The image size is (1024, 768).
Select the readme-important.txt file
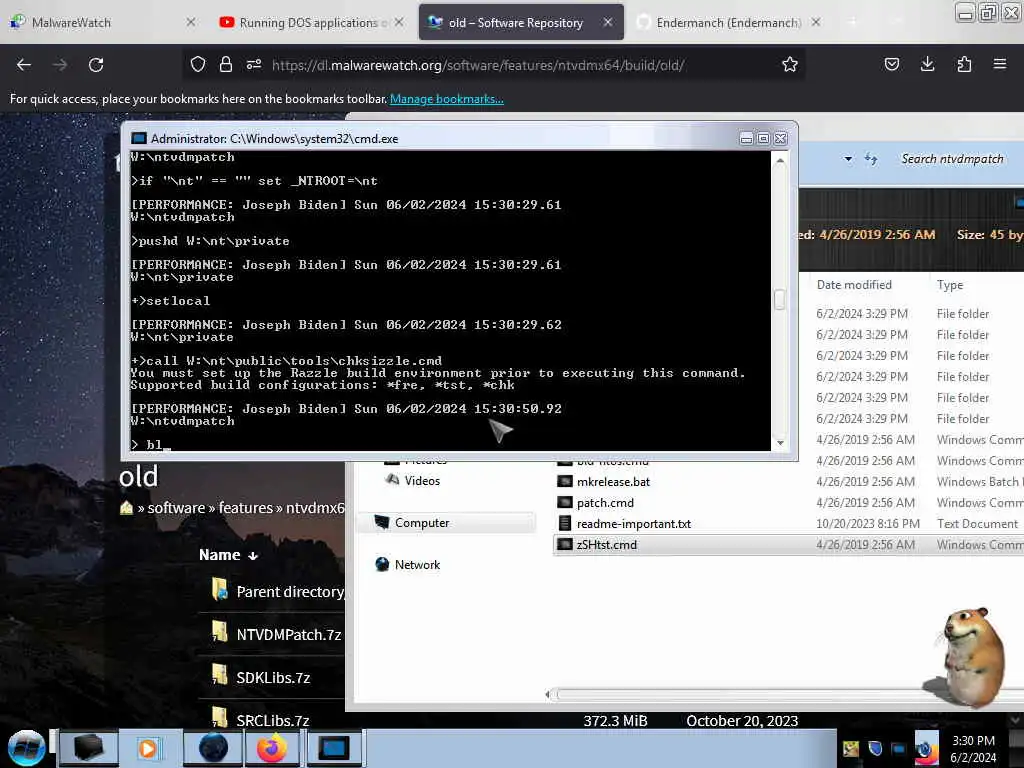click(x=633, y=524)
